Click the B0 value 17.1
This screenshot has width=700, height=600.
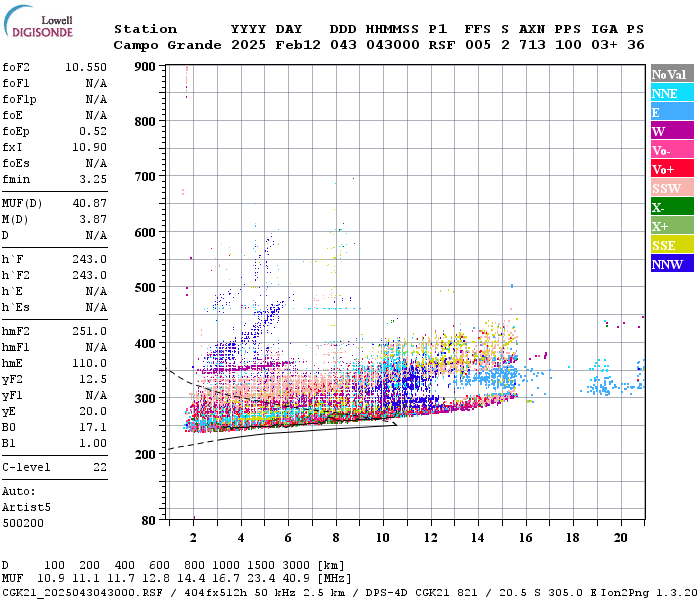pyautogui.click(x=93, y=428)
